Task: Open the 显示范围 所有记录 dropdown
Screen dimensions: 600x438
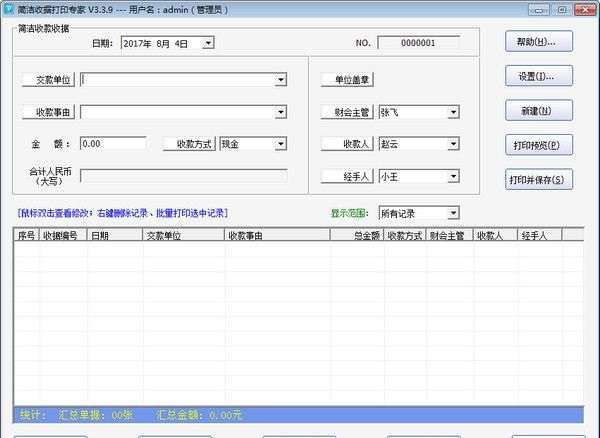Action: tap(453, 213)
